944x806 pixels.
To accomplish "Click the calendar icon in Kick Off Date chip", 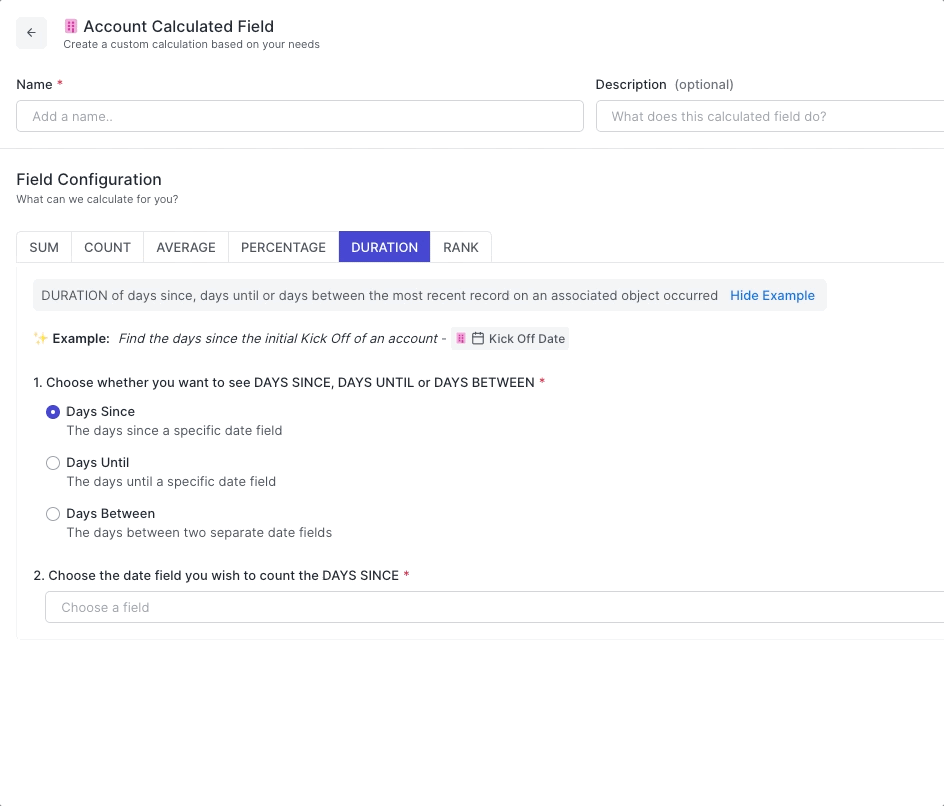I will [x=478, y=339].
